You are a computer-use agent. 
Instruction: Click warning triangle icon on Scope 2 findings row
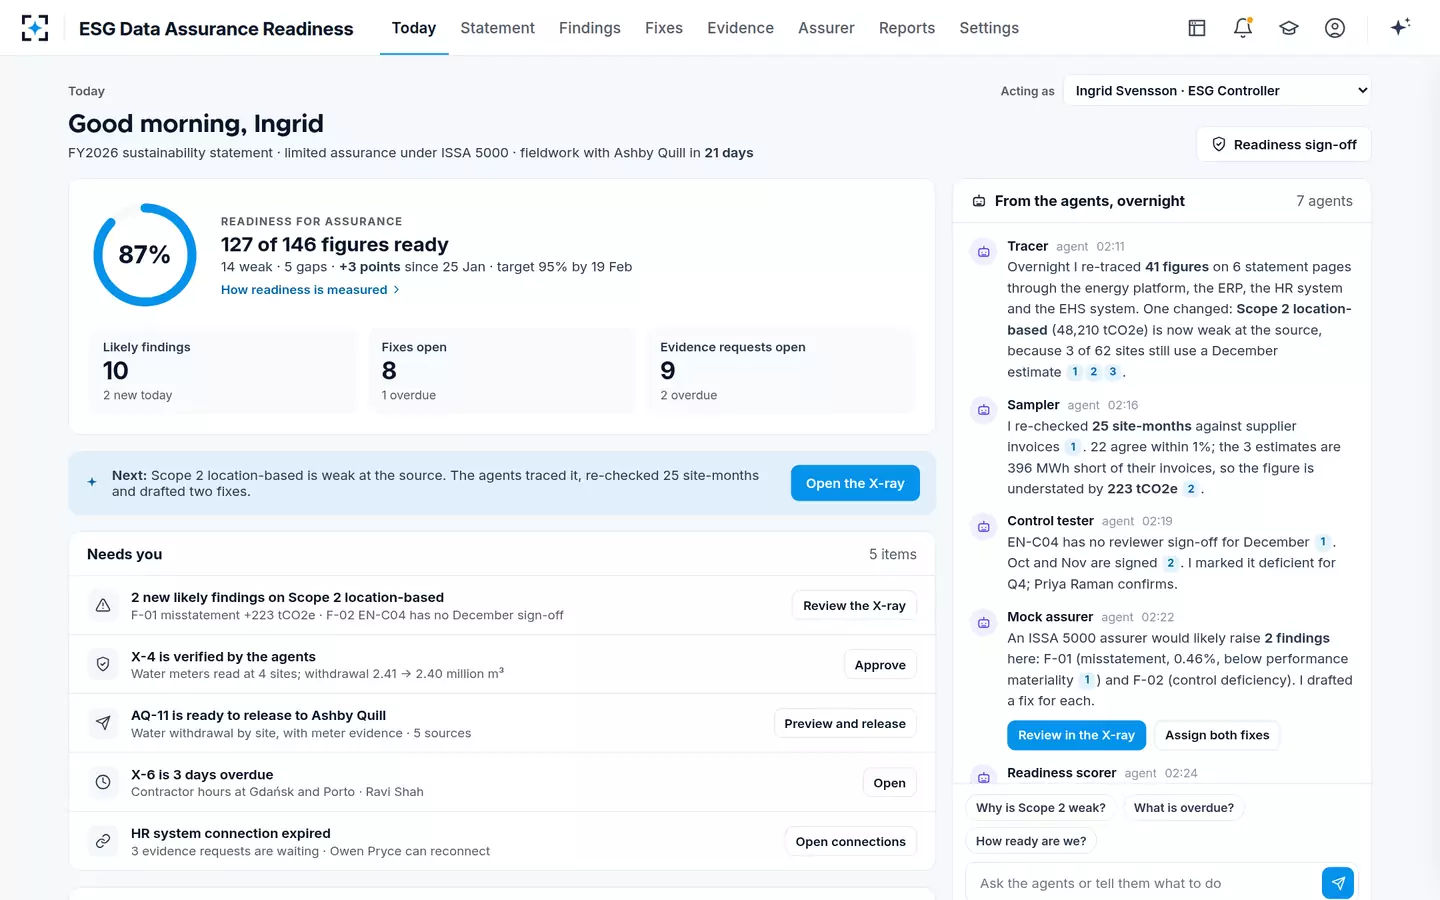103,605
